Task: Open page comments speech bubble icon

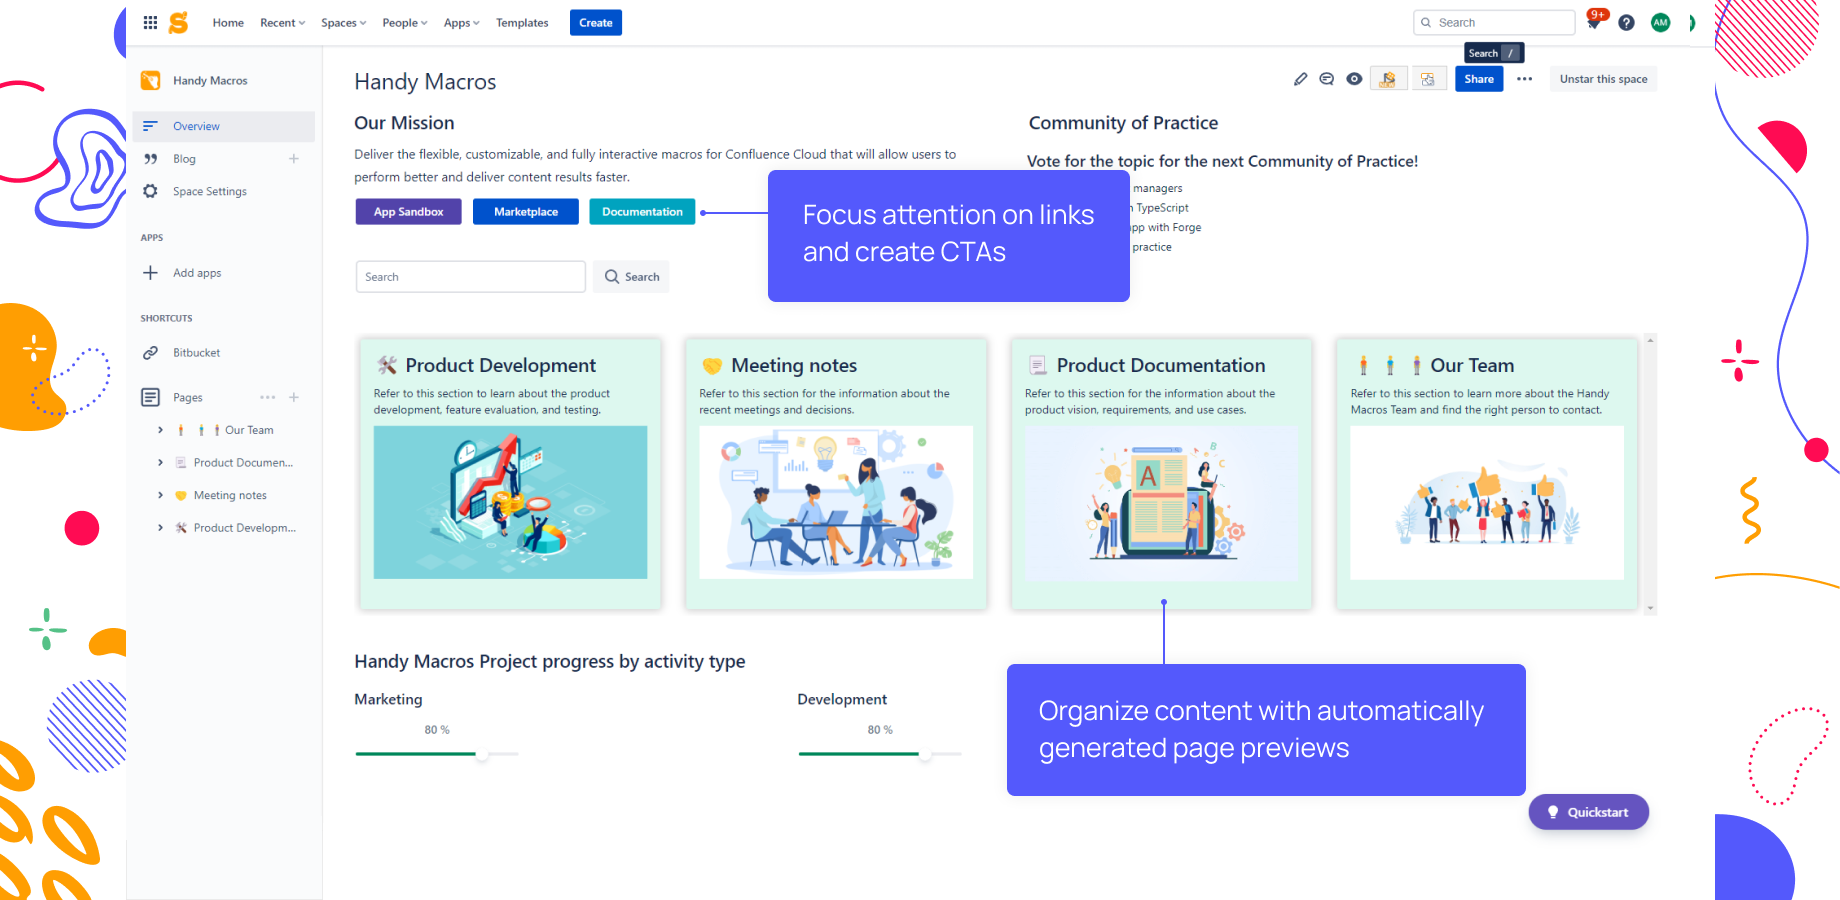Action: tap(1327, 79)
